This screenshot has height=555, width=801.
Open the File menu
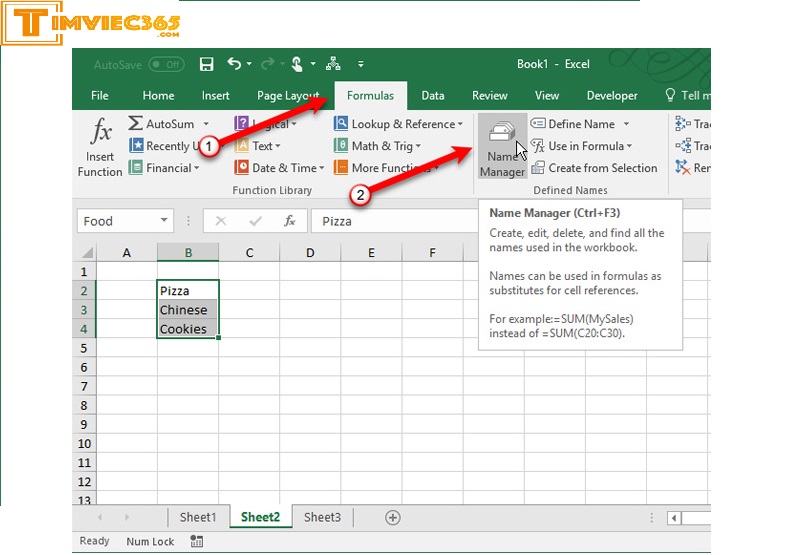100,96
